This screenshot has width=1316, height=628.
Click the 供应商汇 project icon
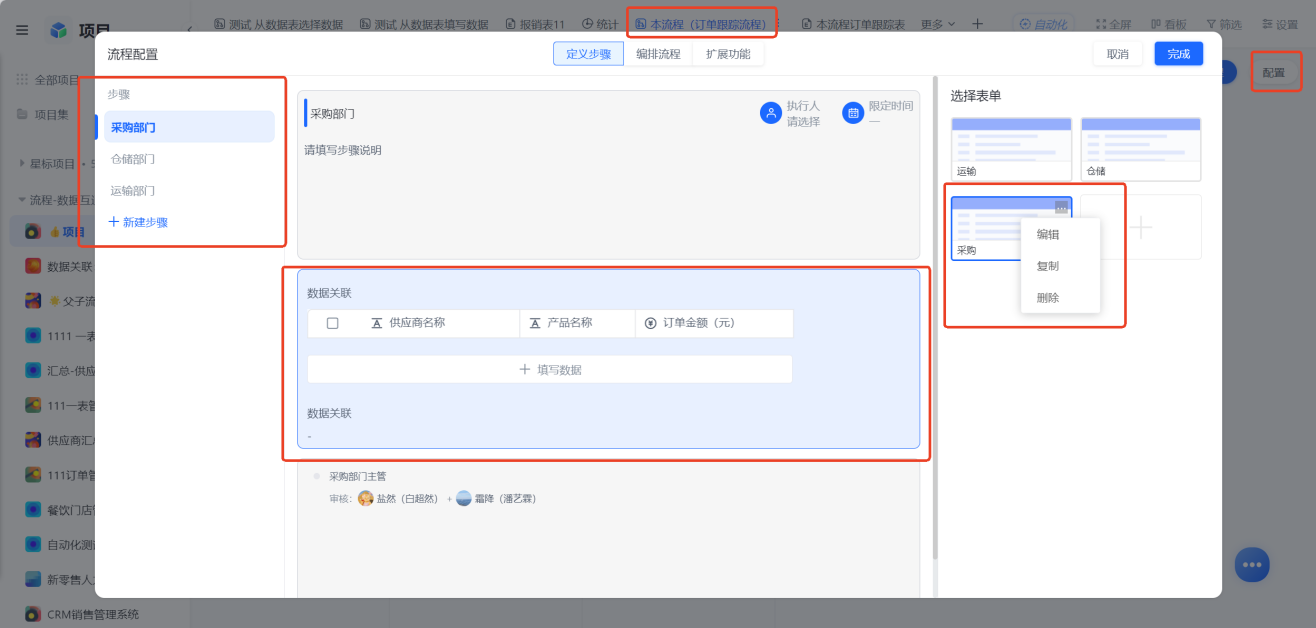(33, 440)
